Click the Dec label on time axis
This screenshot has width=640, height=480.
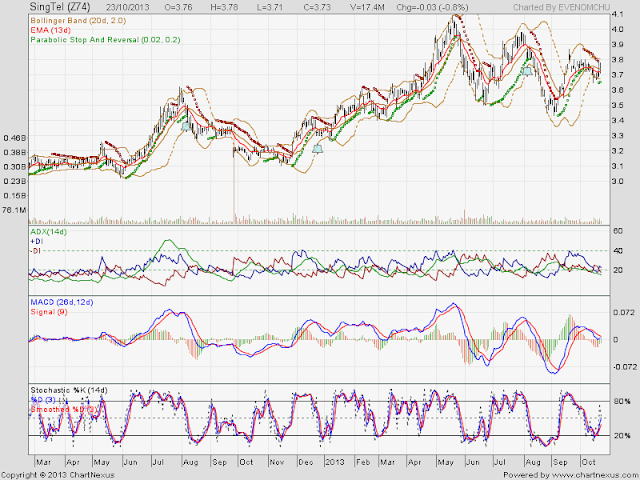pyautogui.click(x=306, y=462)
